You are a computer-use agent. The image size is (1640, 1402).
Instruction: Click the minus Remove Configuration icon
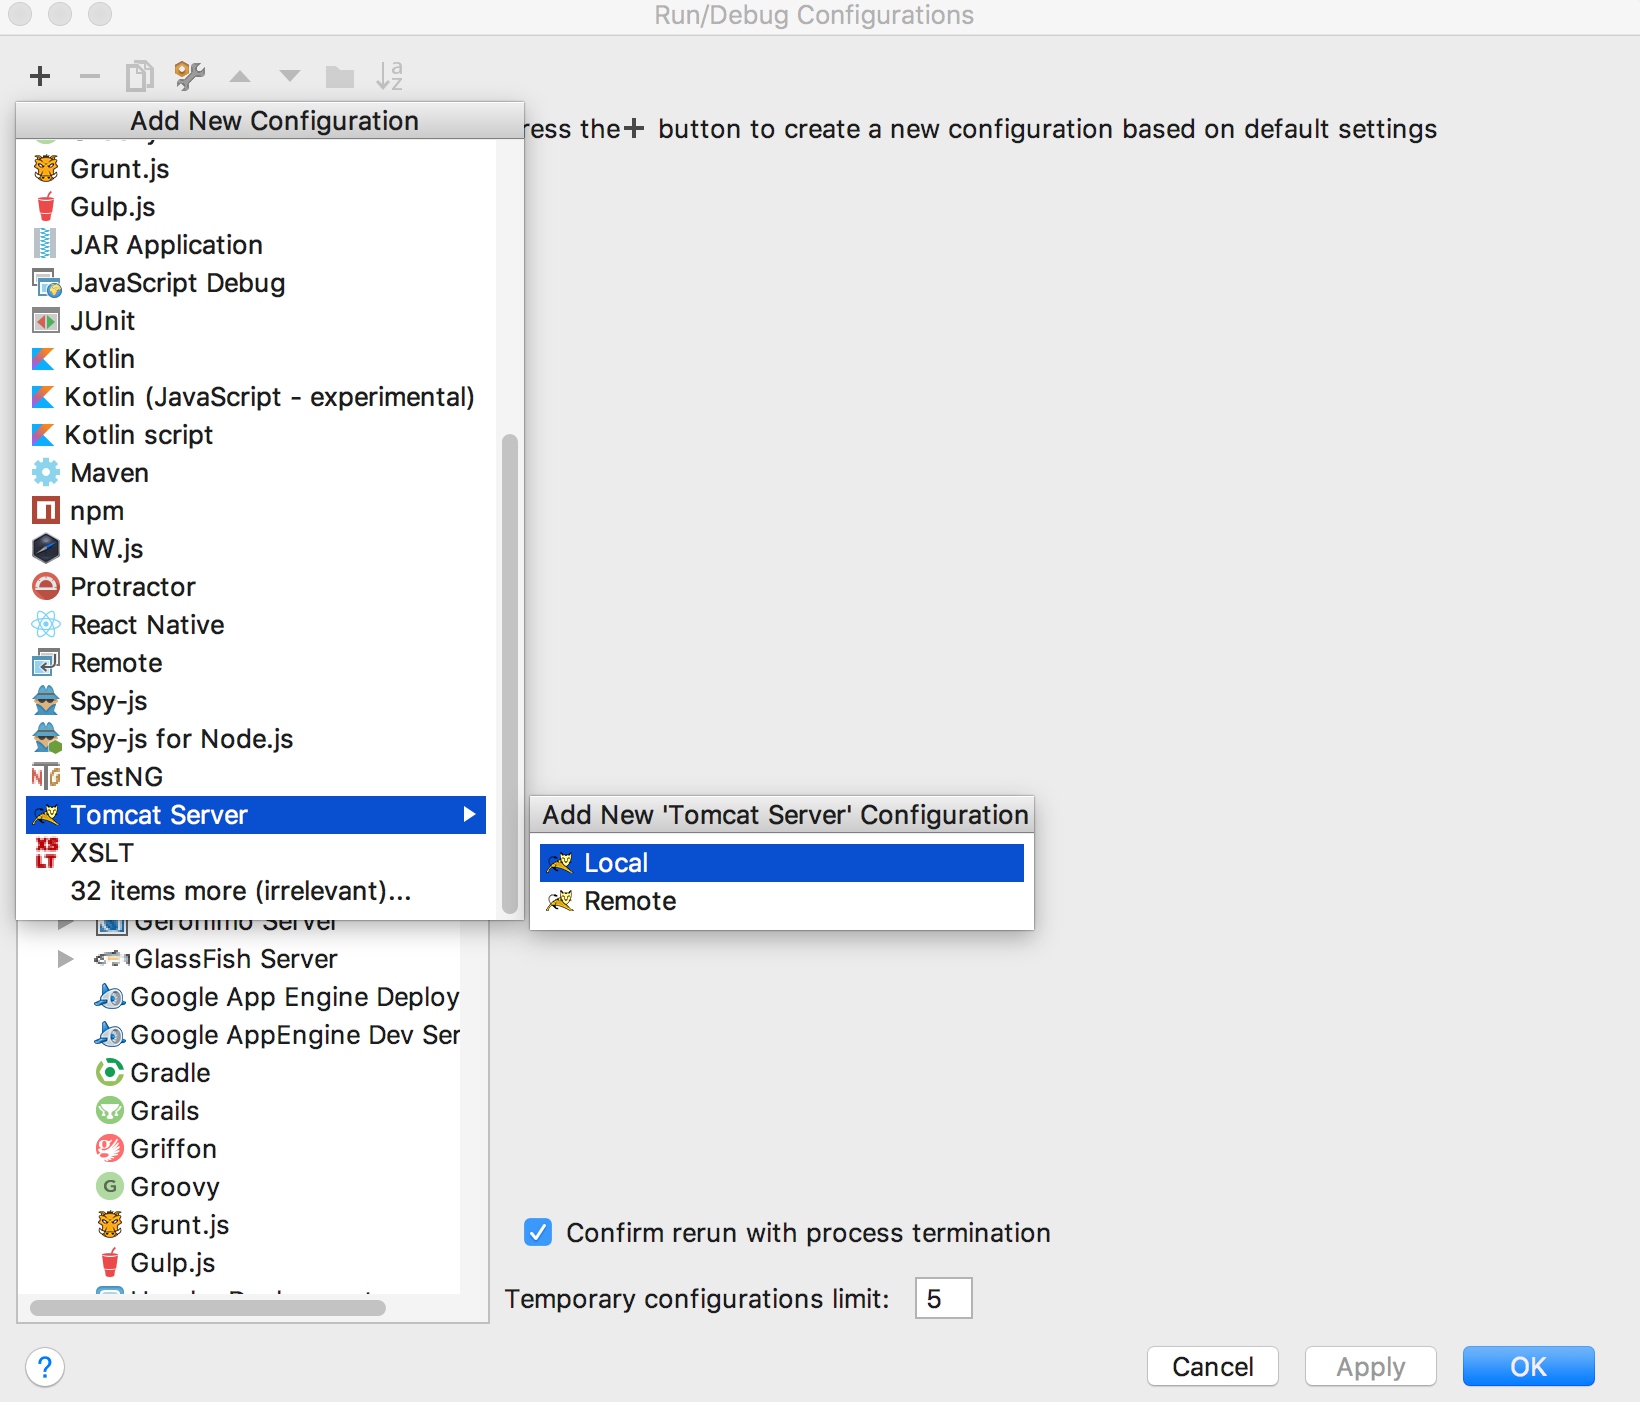tap(90, 76)
